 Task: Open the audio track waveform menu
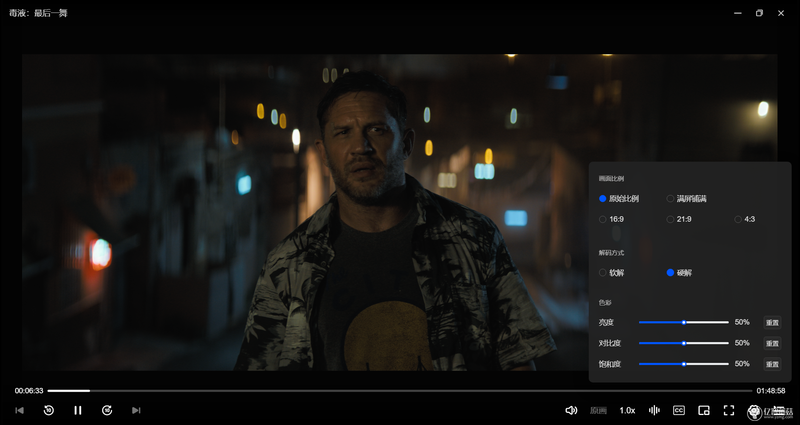654,410
